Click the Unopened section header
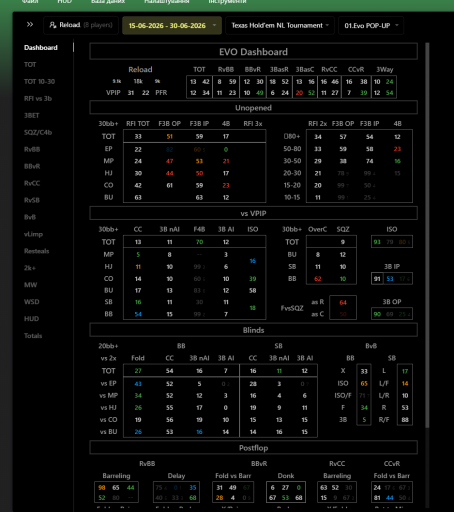This screenshot has width=454, height=512. click(253, 108)
